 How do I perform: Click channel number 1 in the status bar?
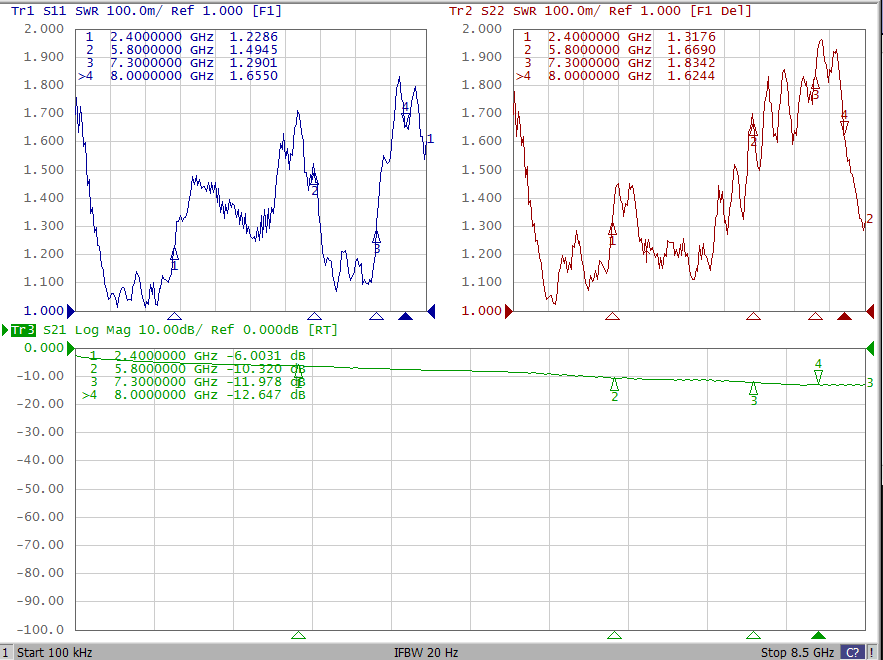[x=6, y=652]
